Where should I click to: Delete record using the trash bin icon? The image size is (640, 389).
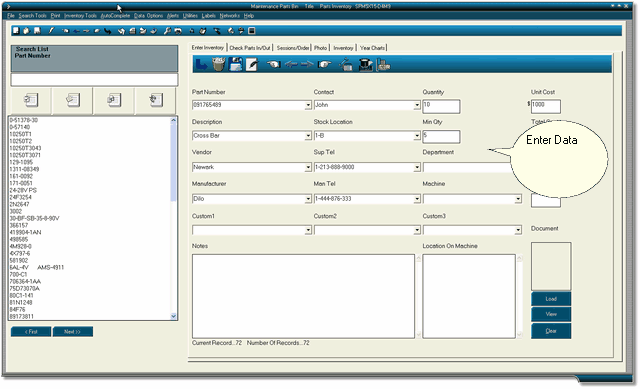[x=218, y=64]
